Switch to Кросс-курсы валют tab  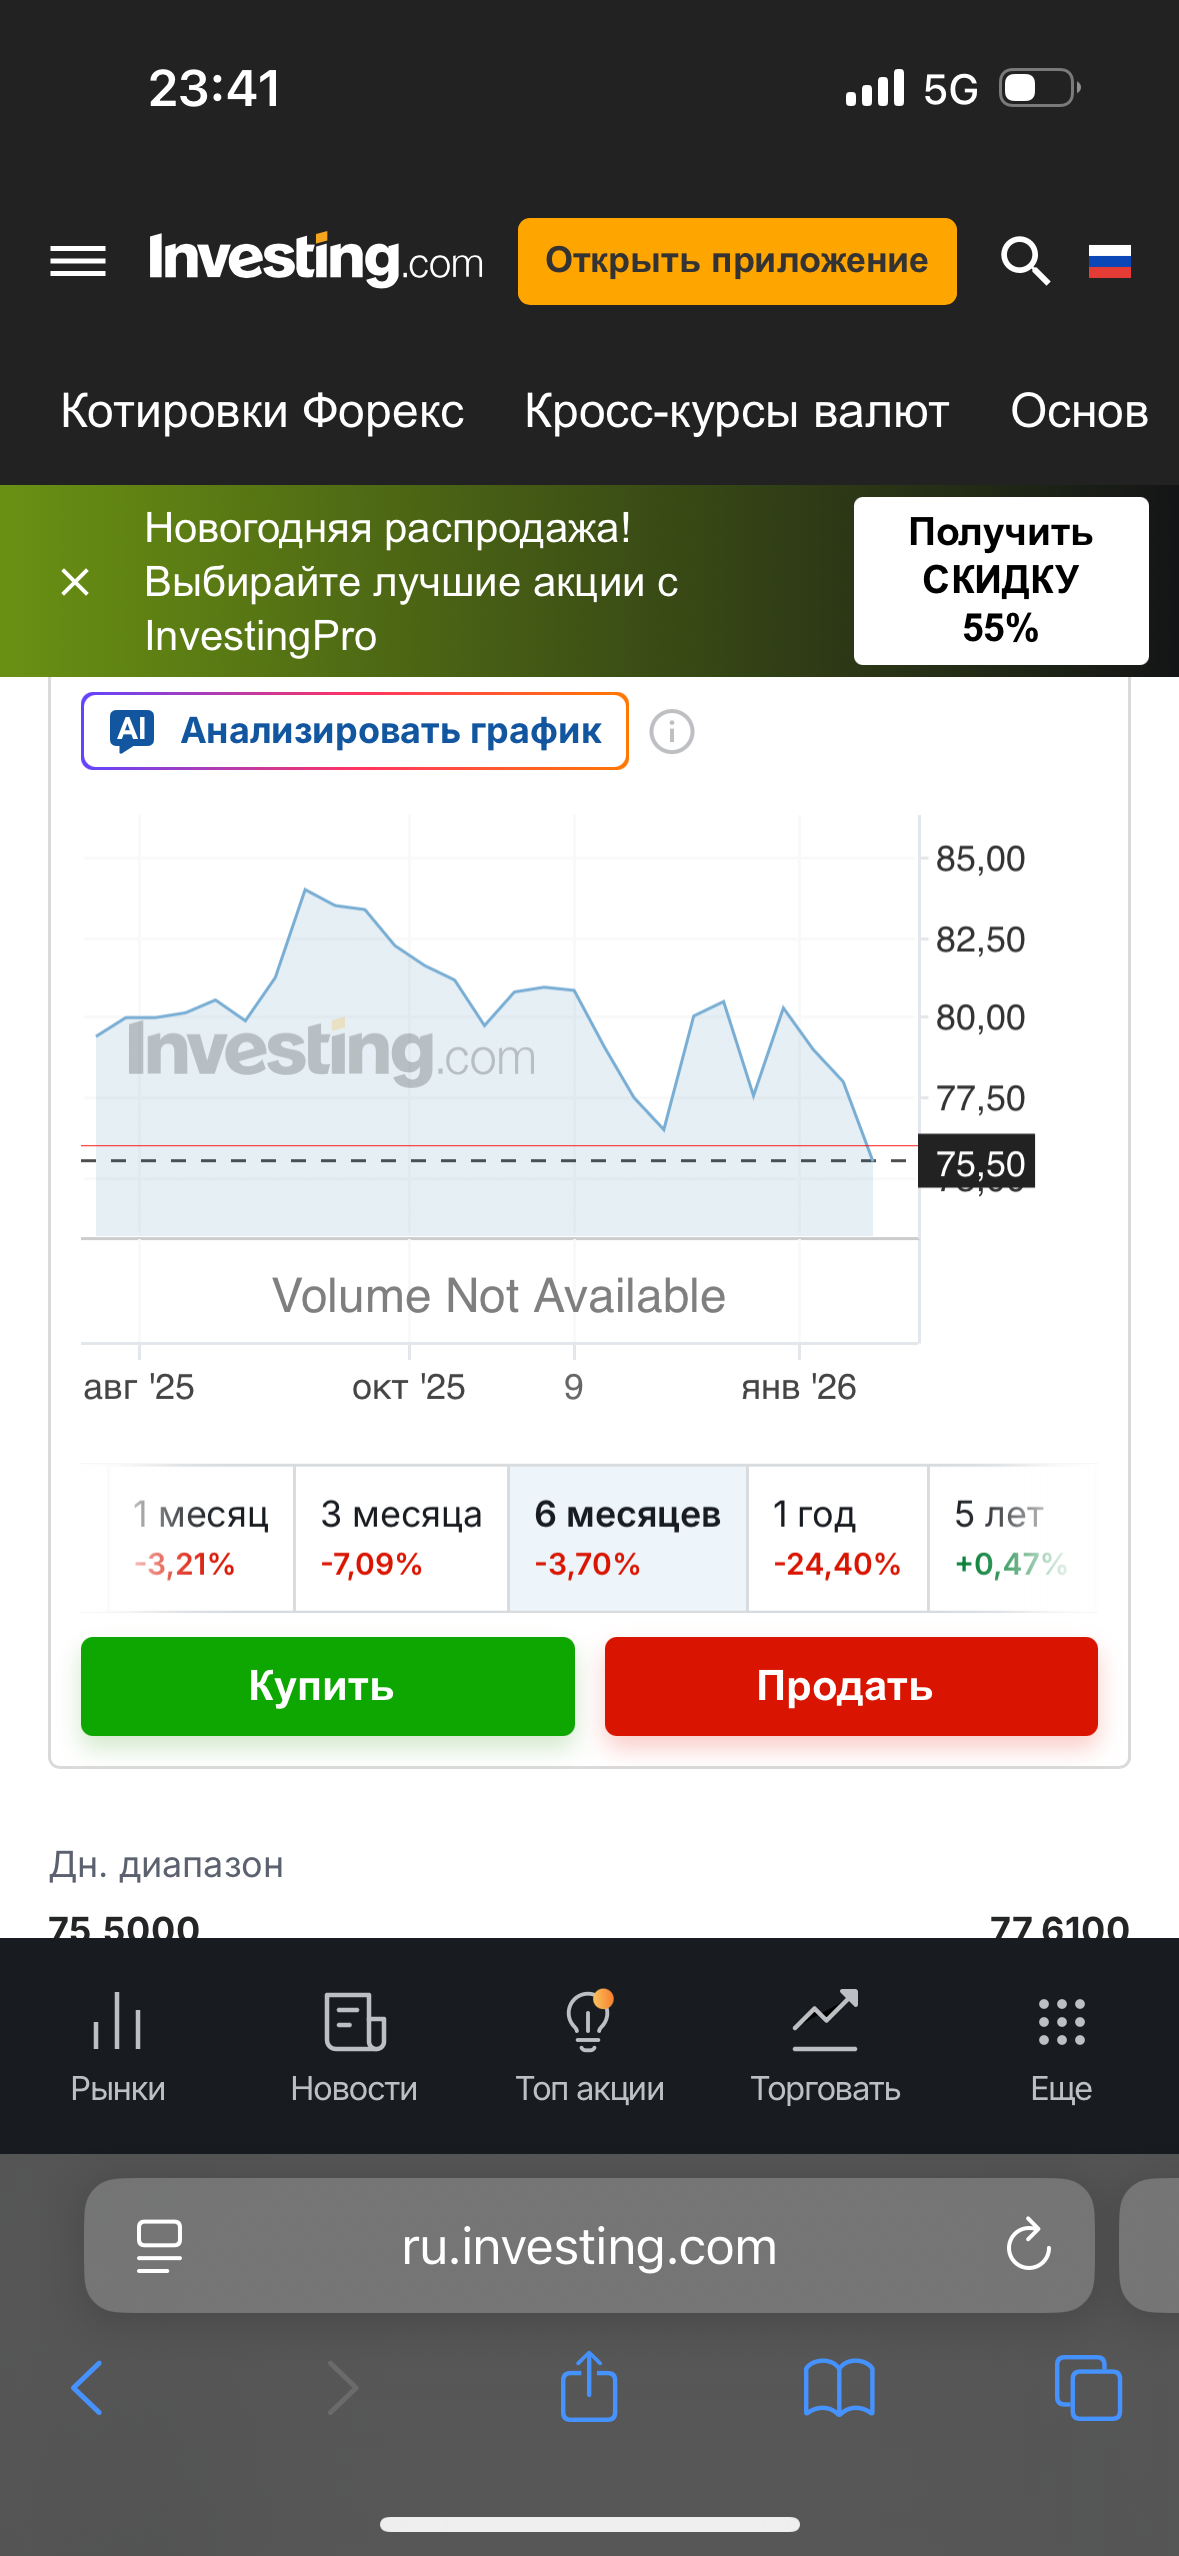[737, 411]
